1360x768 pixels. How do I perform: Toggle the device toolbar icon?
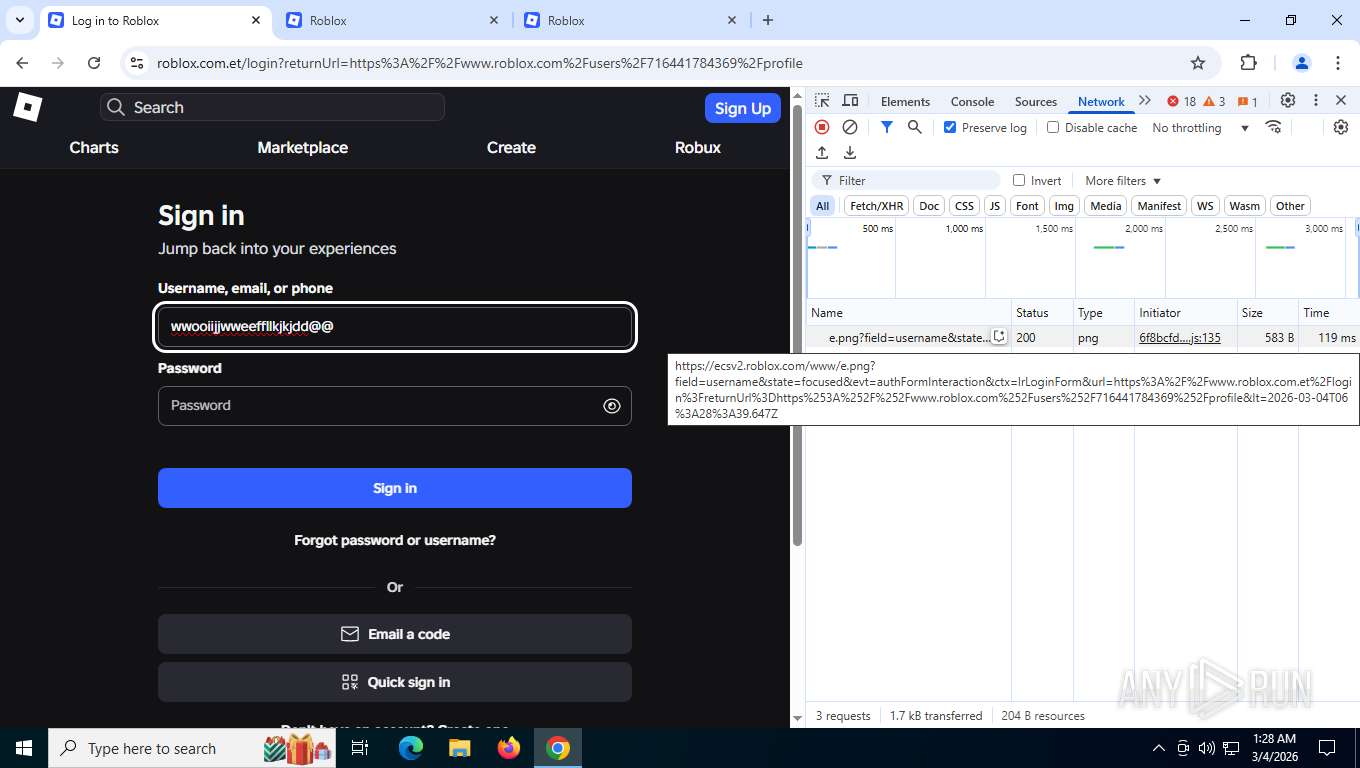click(850, 101)
